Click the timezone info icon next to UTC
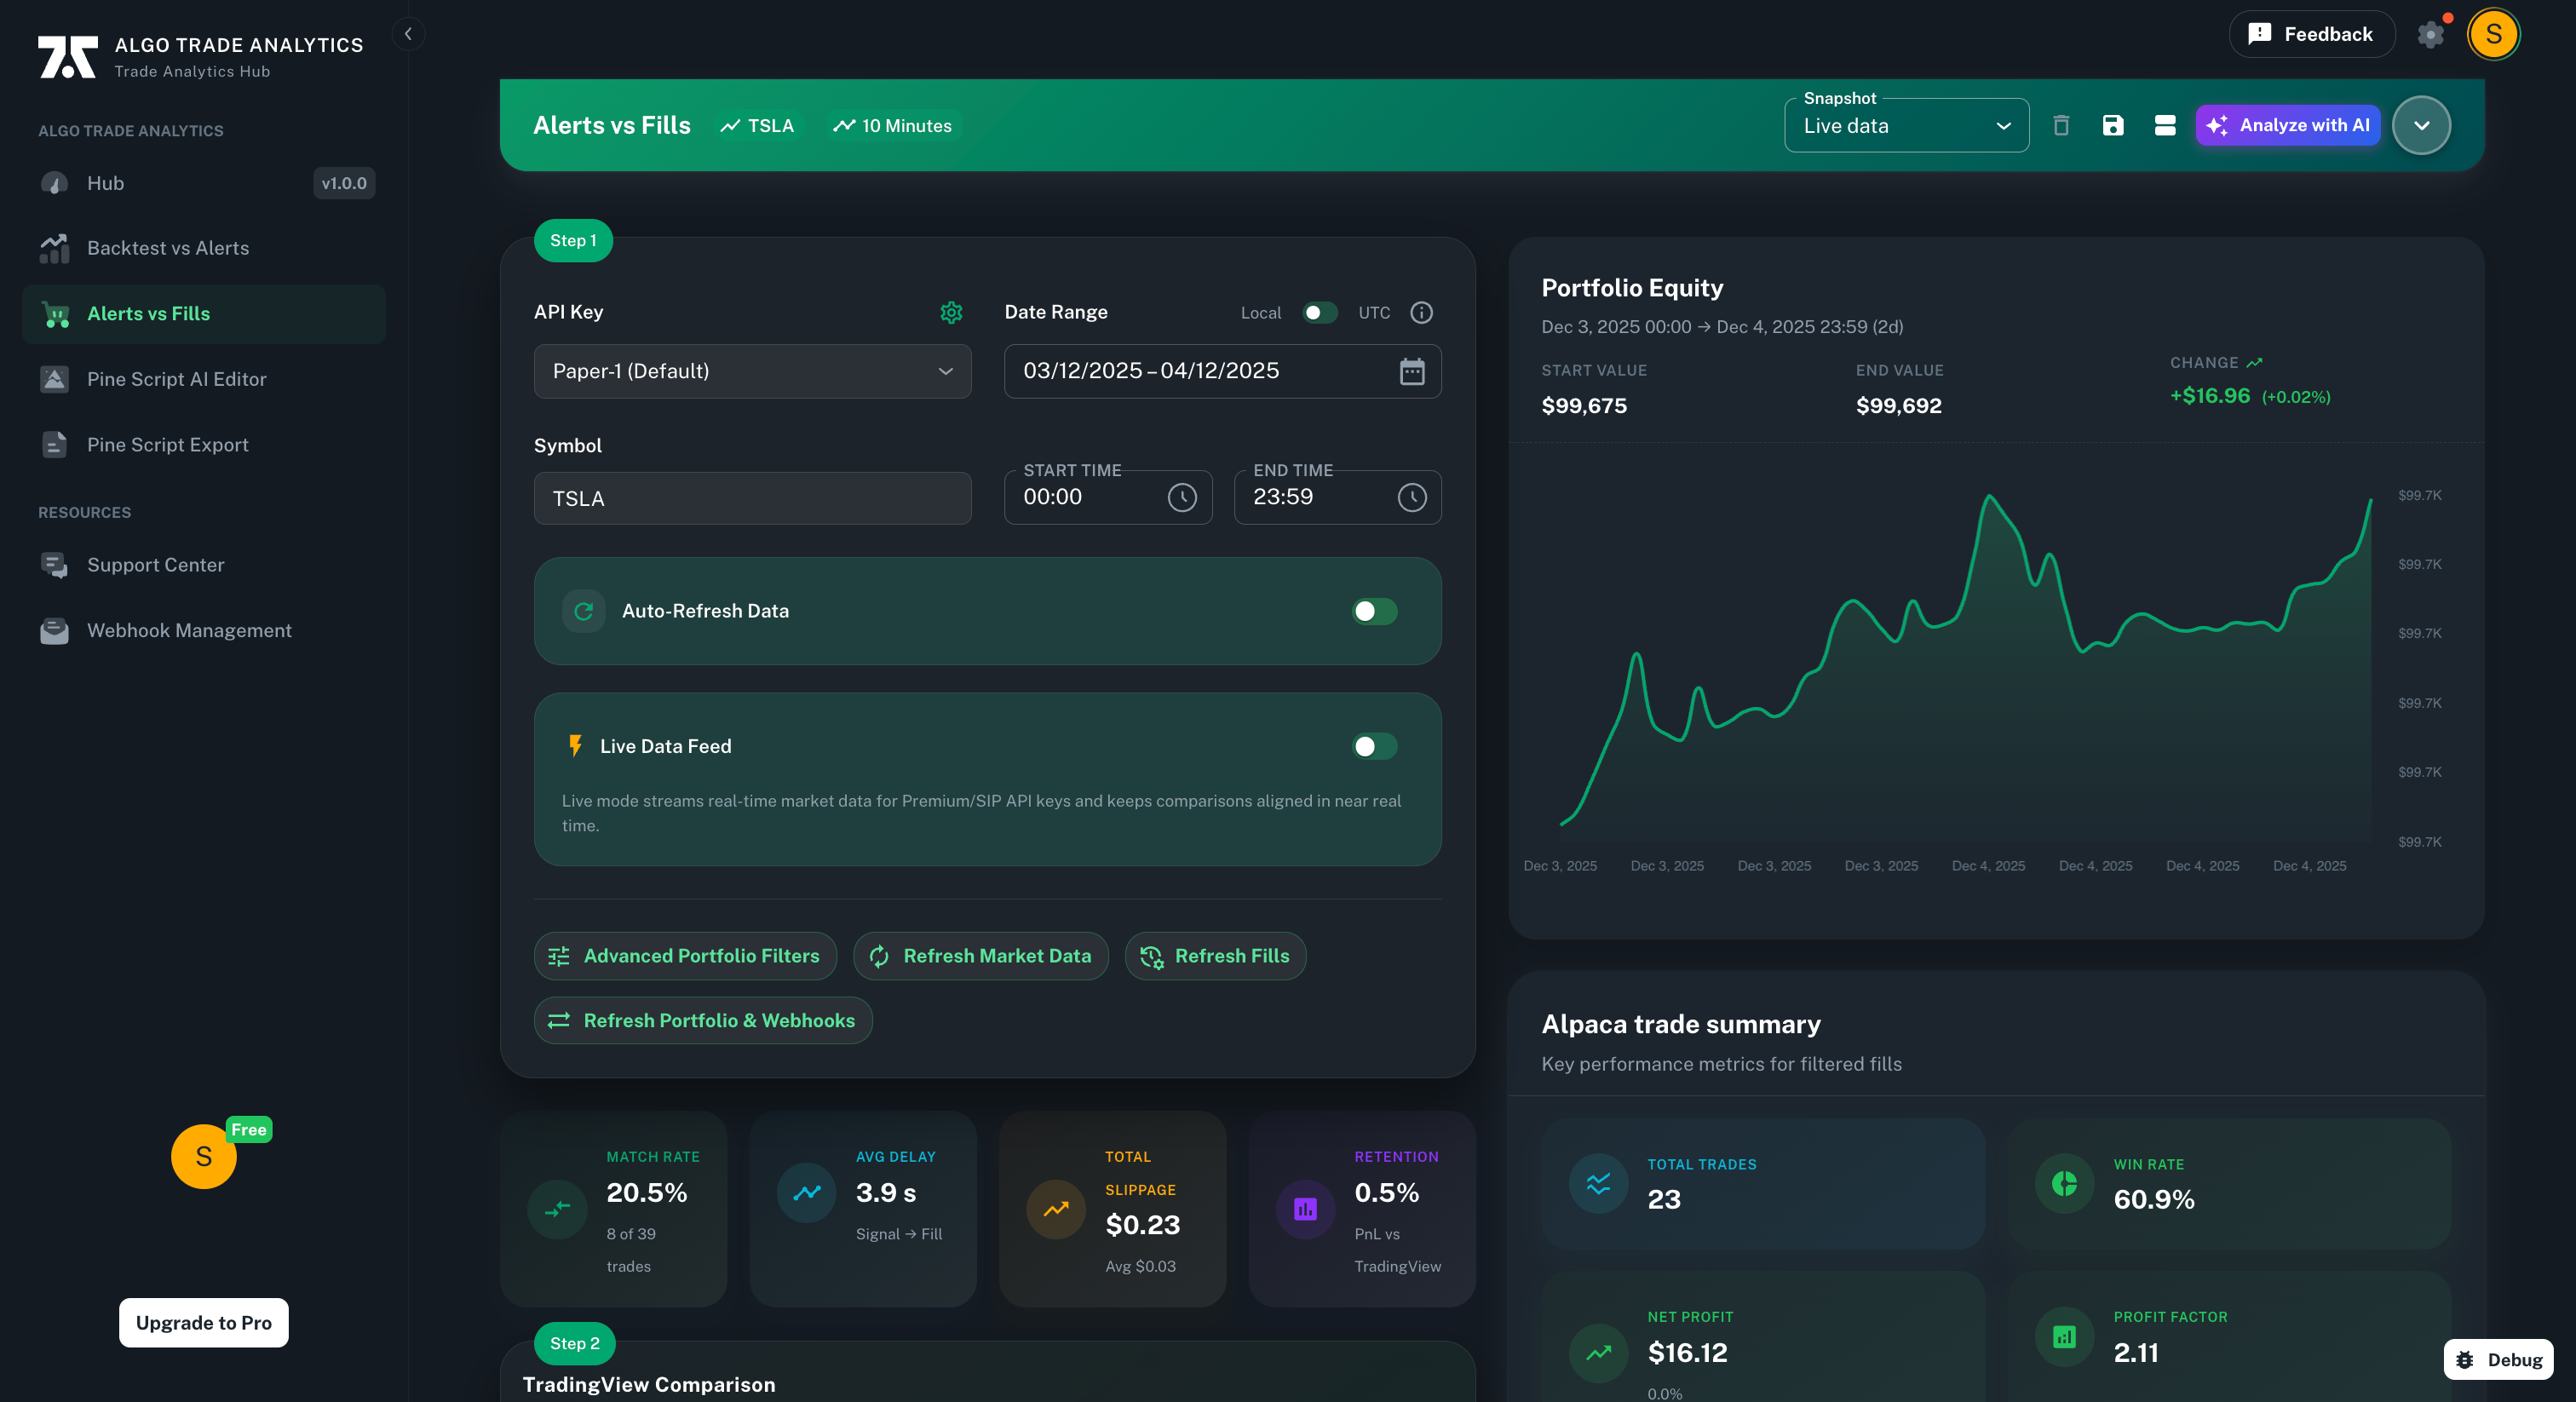Viewport: 2576px width, 1402px height. (x=1421, y=312)
